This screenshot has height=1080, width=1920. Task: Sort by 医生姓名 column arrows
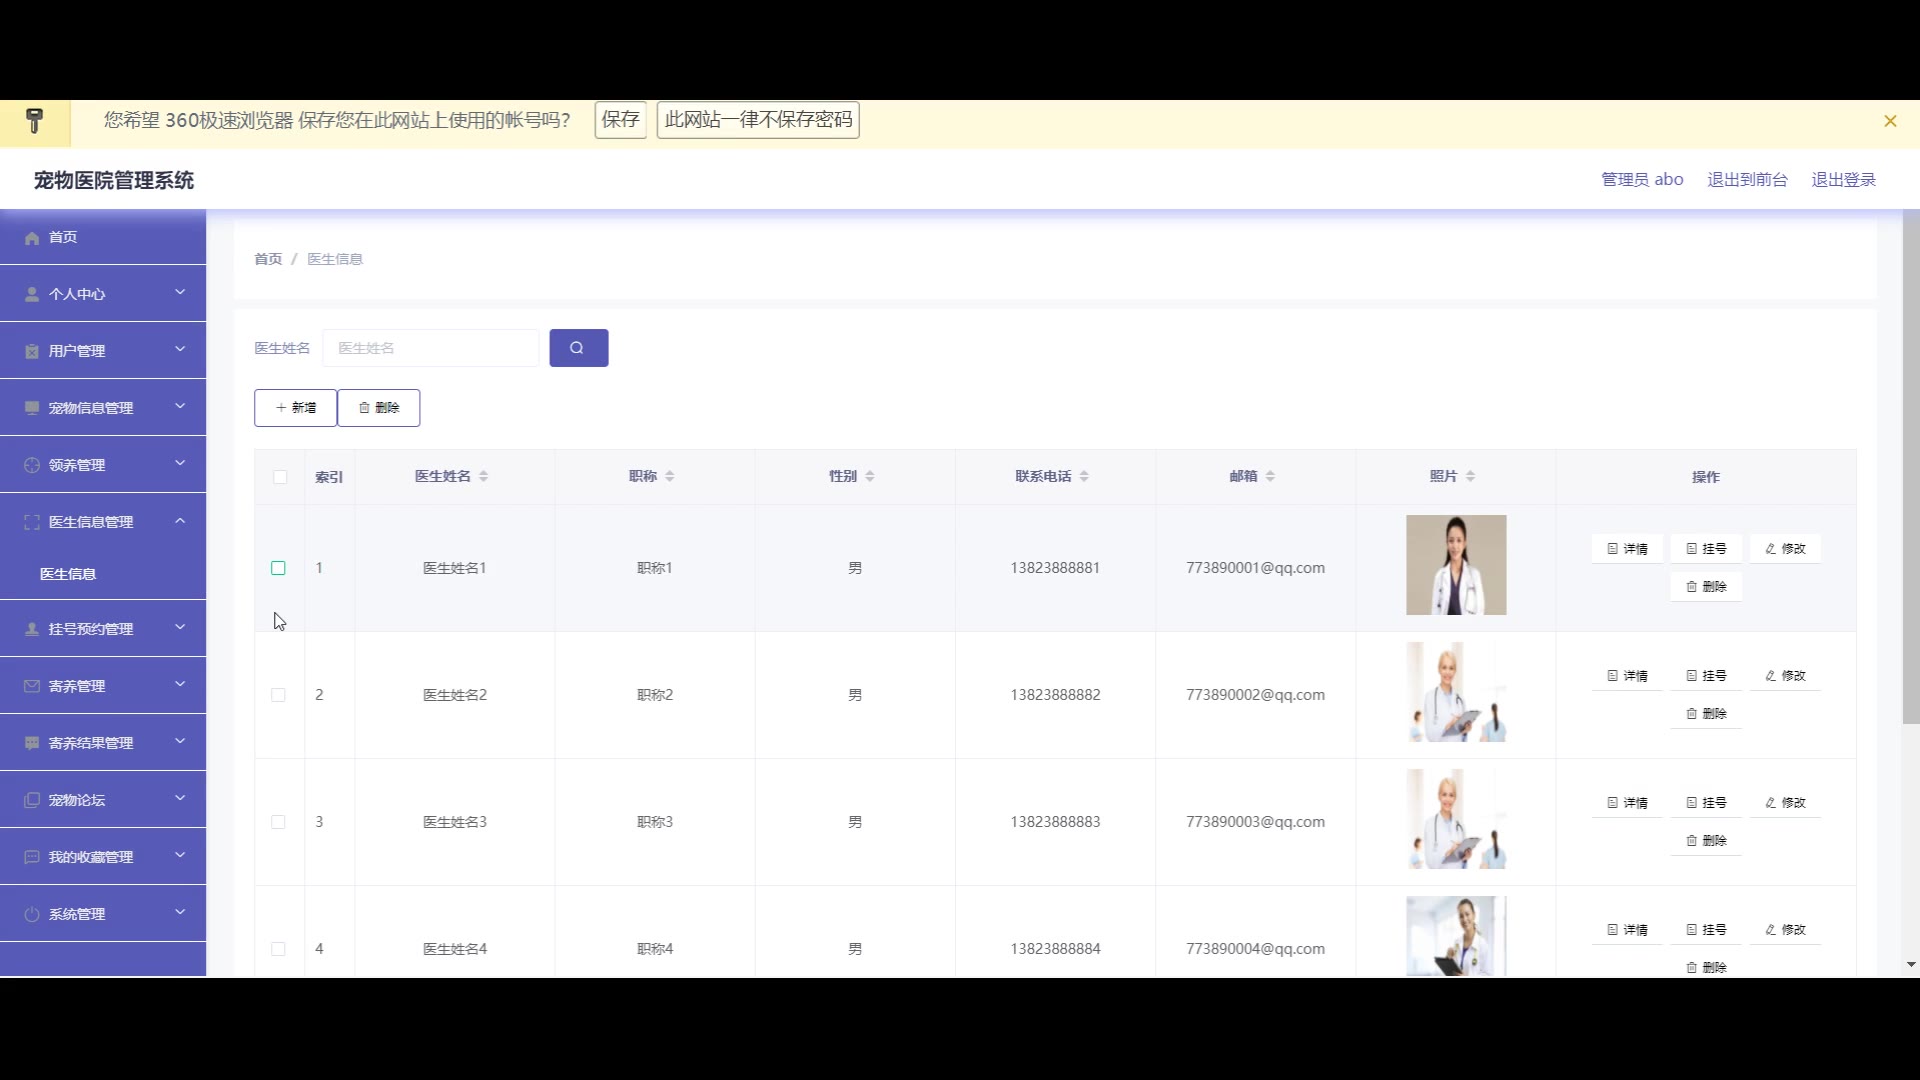[483, 477]
